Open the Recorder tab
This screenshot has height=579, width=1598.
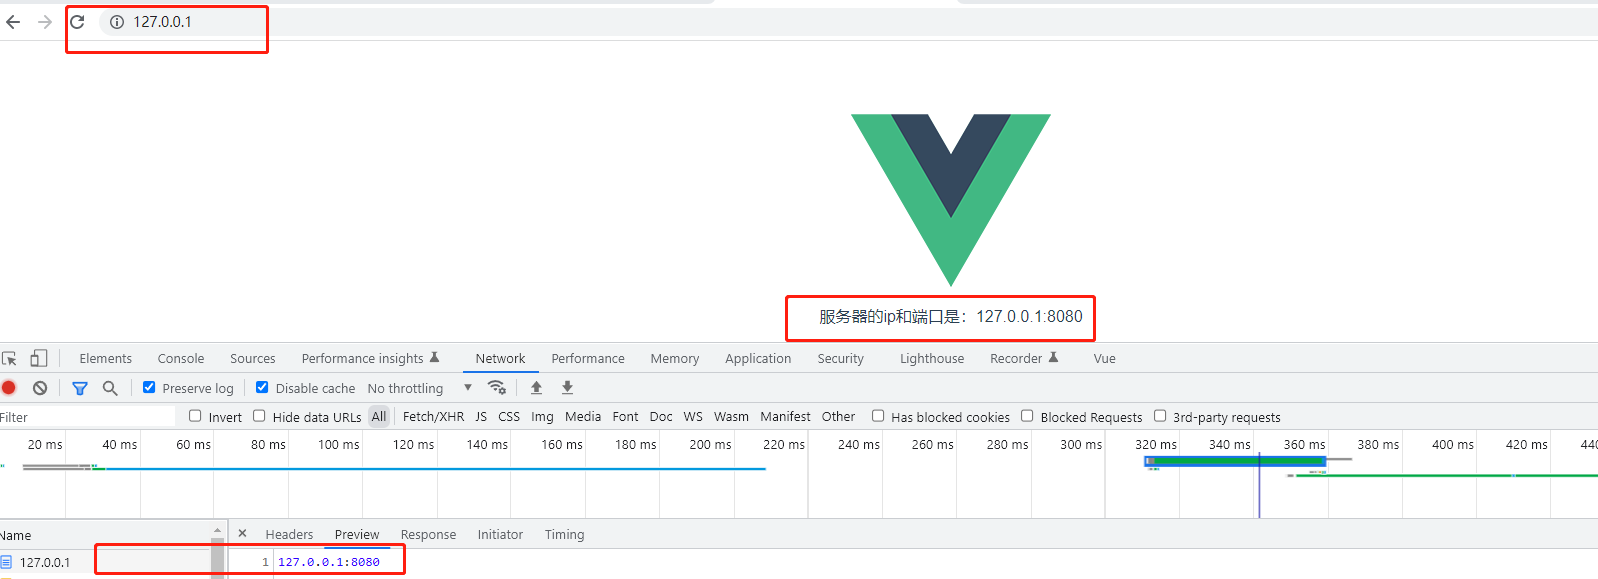click(1023, 359)
